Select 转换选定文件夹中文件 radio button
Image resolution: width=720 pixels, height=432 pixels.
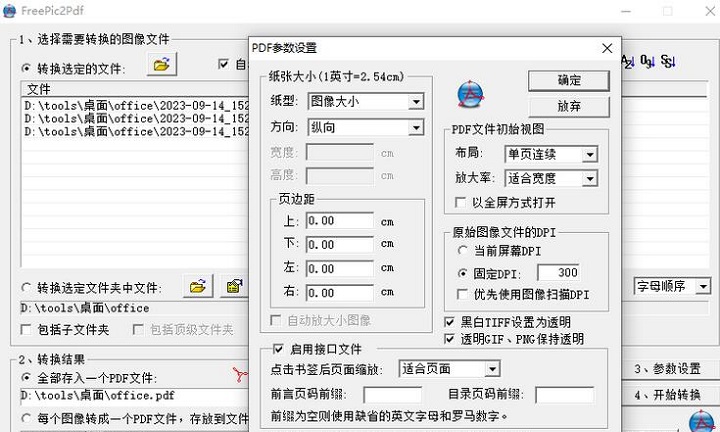(26, 288)
